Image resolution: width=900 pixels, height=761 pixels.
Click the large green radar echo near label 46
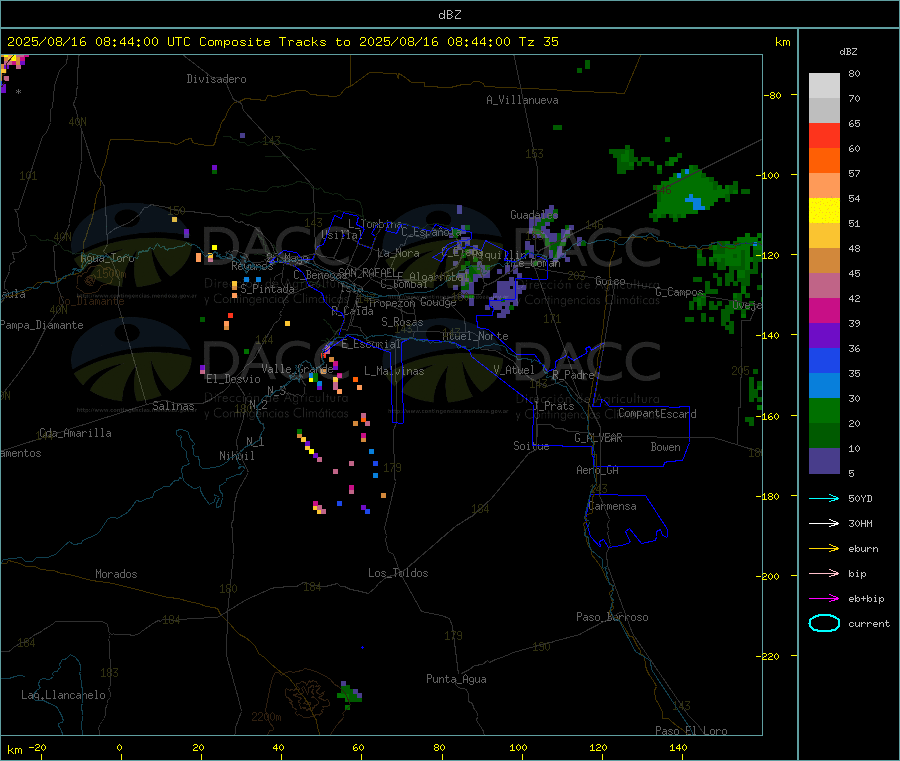click(x=692, y=195)
